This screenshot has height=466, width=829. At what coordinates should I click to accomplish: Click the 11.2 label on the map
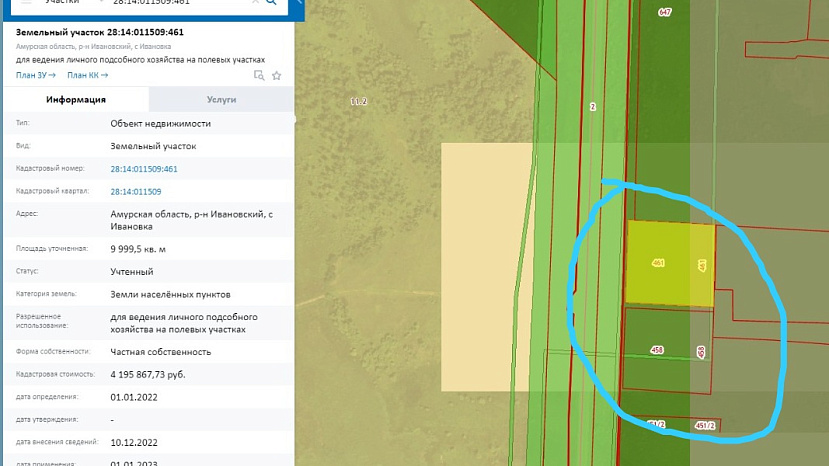(359, 102)
